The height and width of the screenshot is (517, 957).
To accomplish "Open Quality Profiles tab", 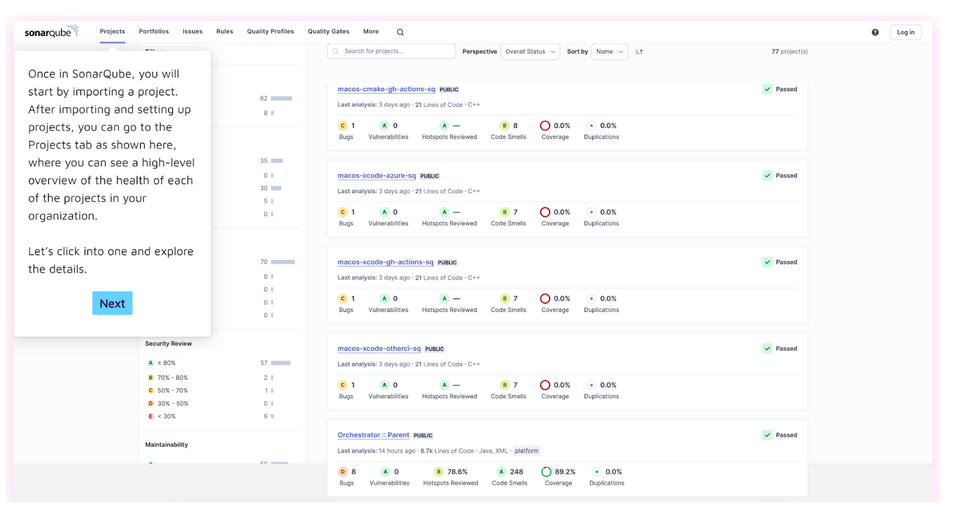I will click(270, 32).
